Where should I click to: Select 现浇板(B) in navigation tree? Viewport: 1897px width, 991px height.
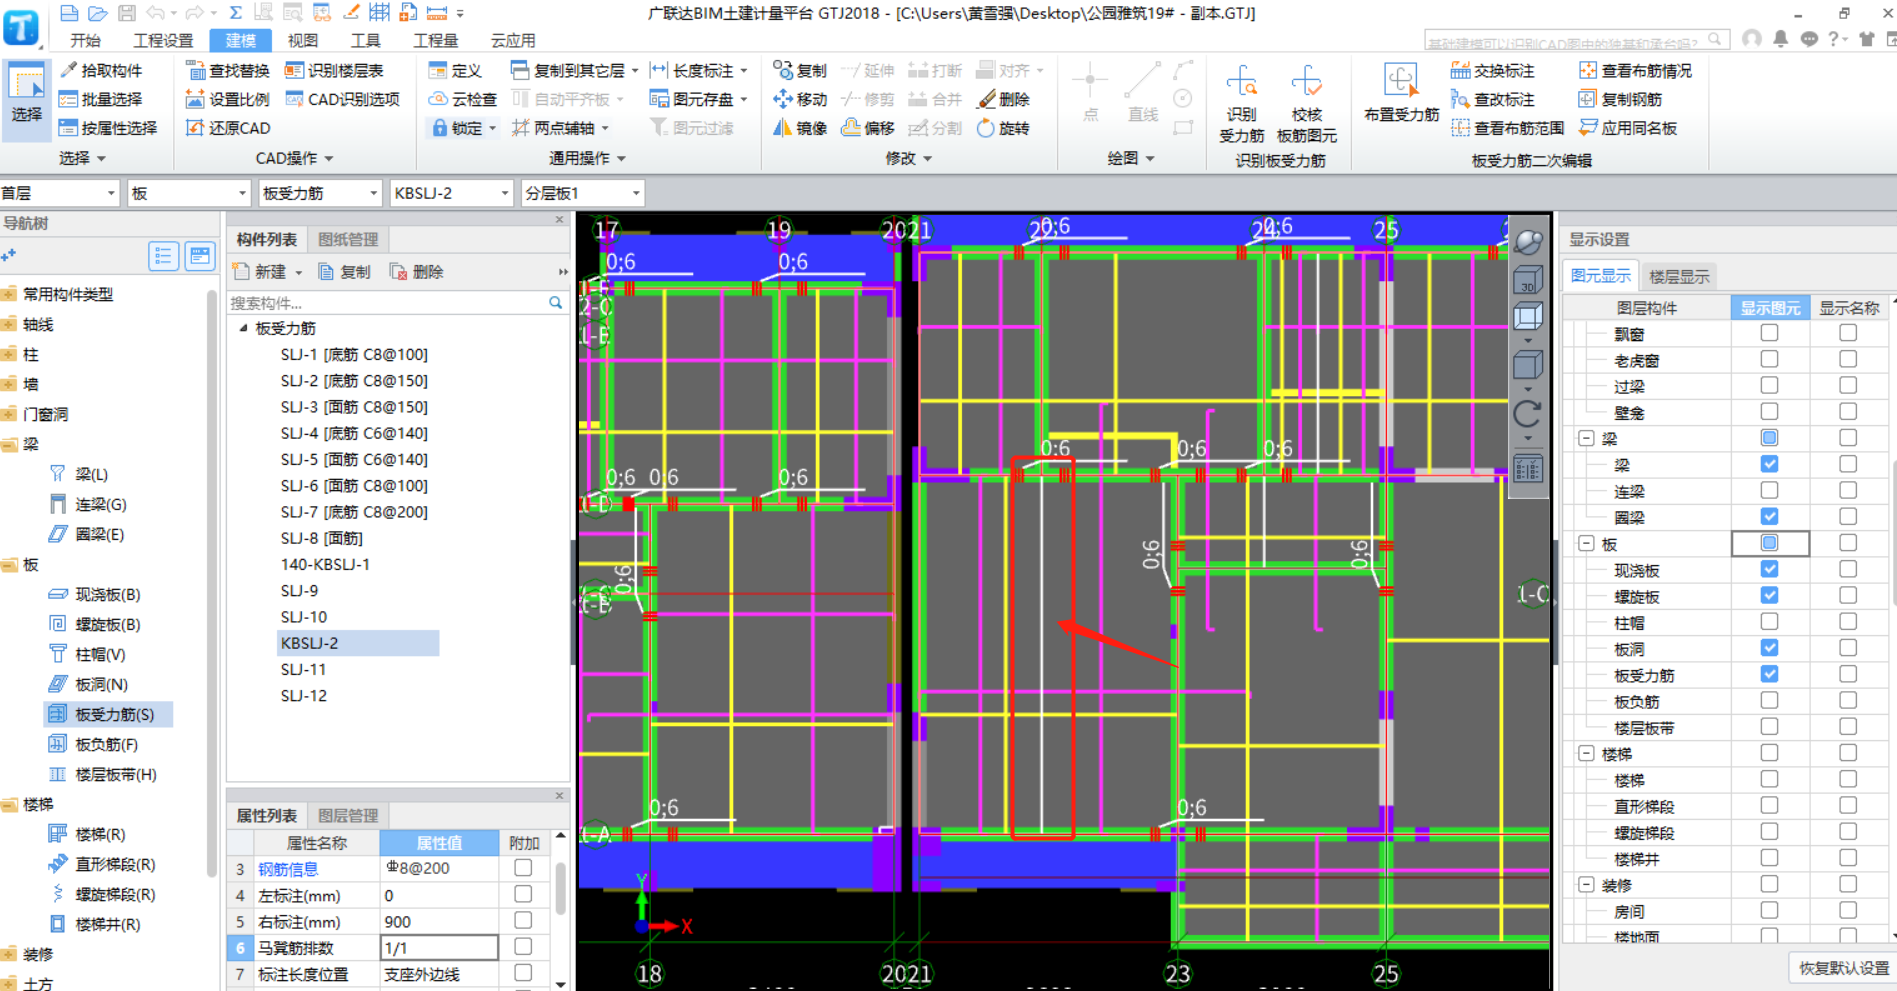click(x=95, y=594)
